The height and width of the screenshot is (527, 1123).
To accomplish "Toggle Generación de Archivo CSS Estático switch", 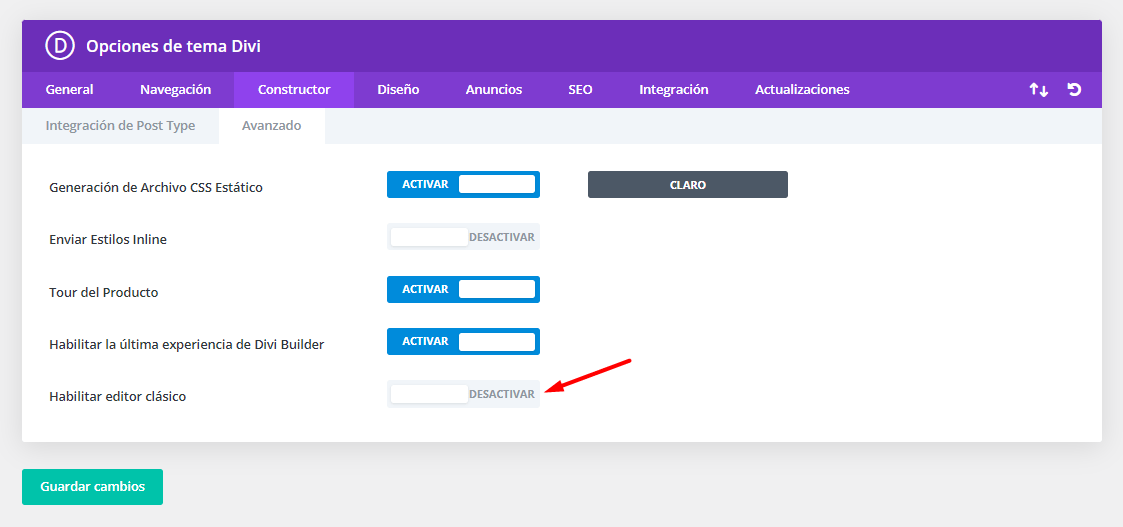I will pyautogui.click(x=463, y=185).
